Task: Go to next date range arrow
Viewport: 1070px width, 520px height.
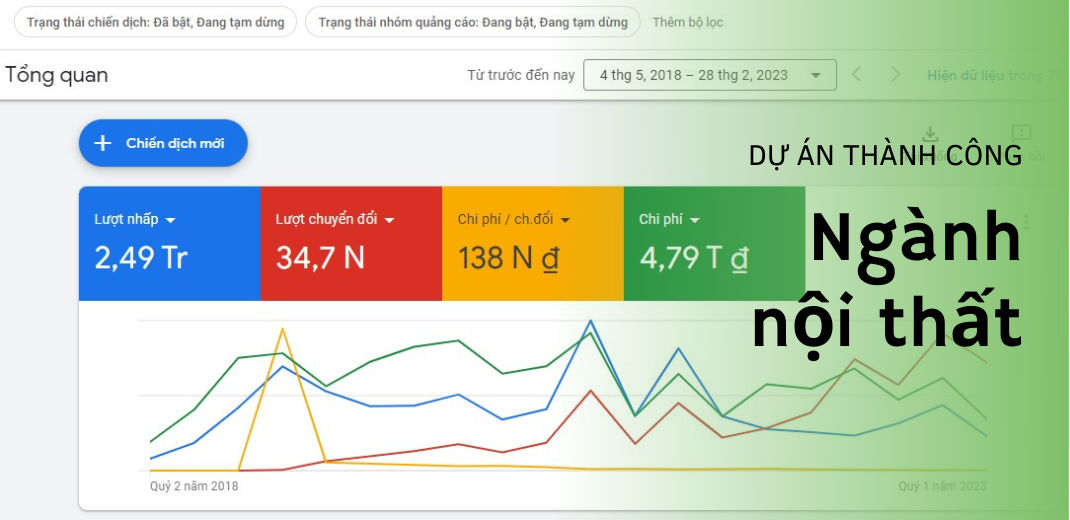Action: [x=896, y=74]
